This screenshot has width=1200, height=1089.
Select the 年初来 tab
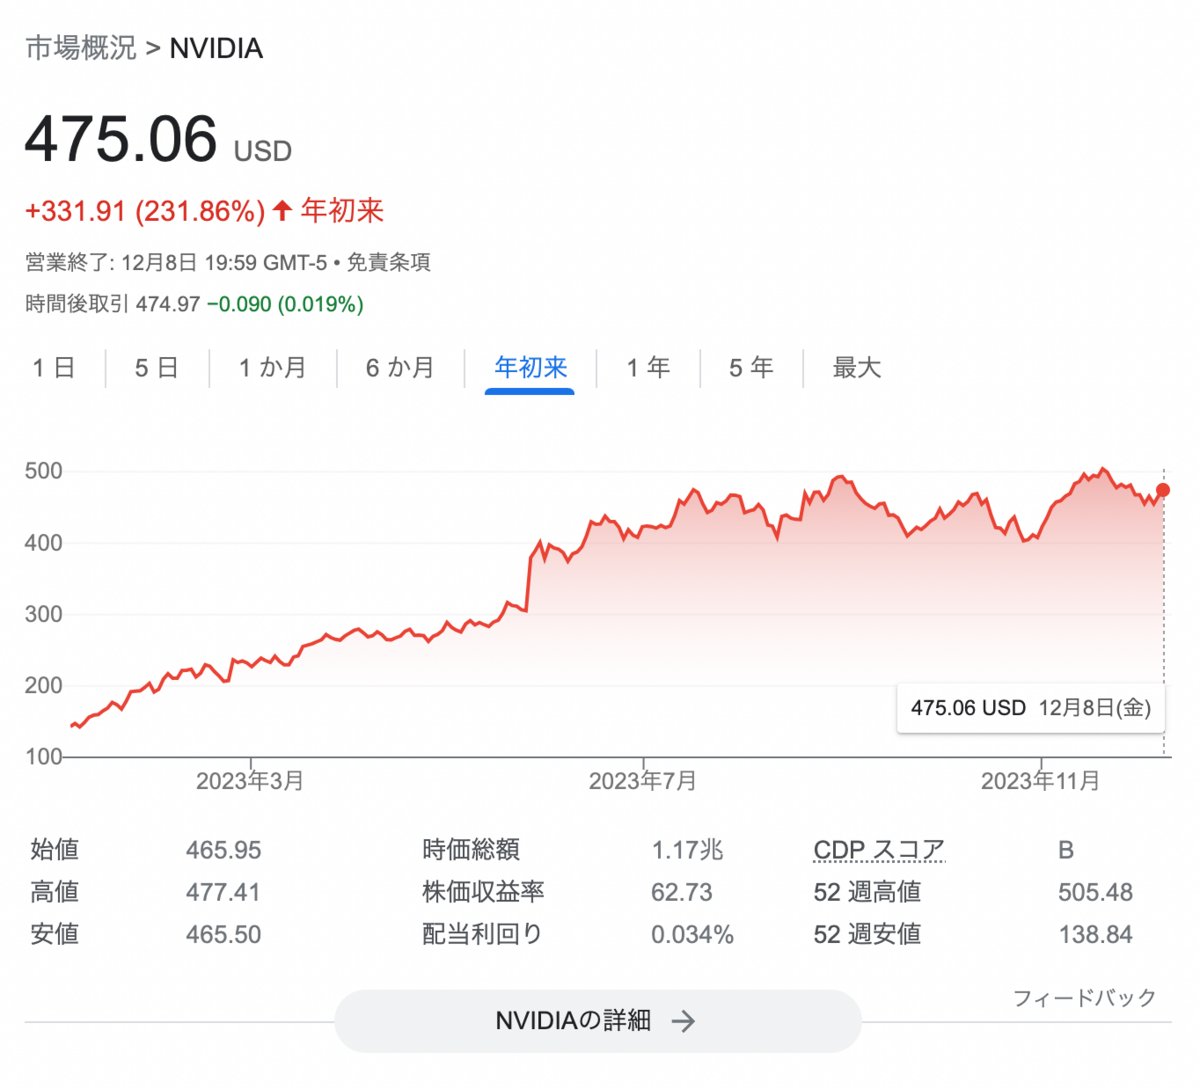pyautogui.click(x=530, y=368)
